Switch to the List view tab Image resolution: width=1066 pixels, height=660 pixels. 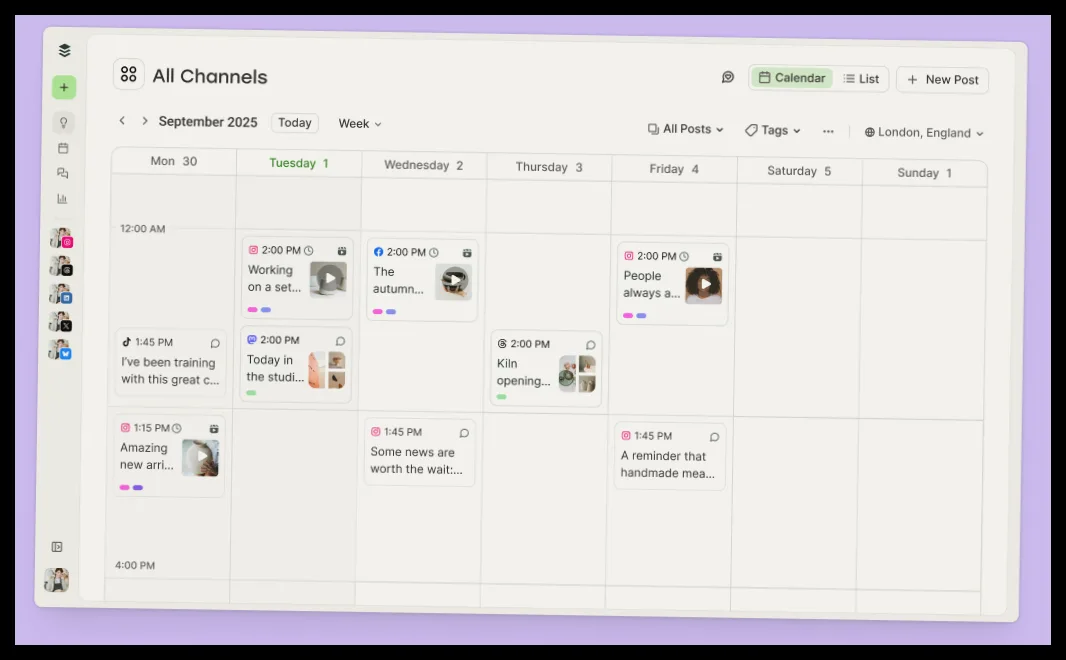[861, 79]
